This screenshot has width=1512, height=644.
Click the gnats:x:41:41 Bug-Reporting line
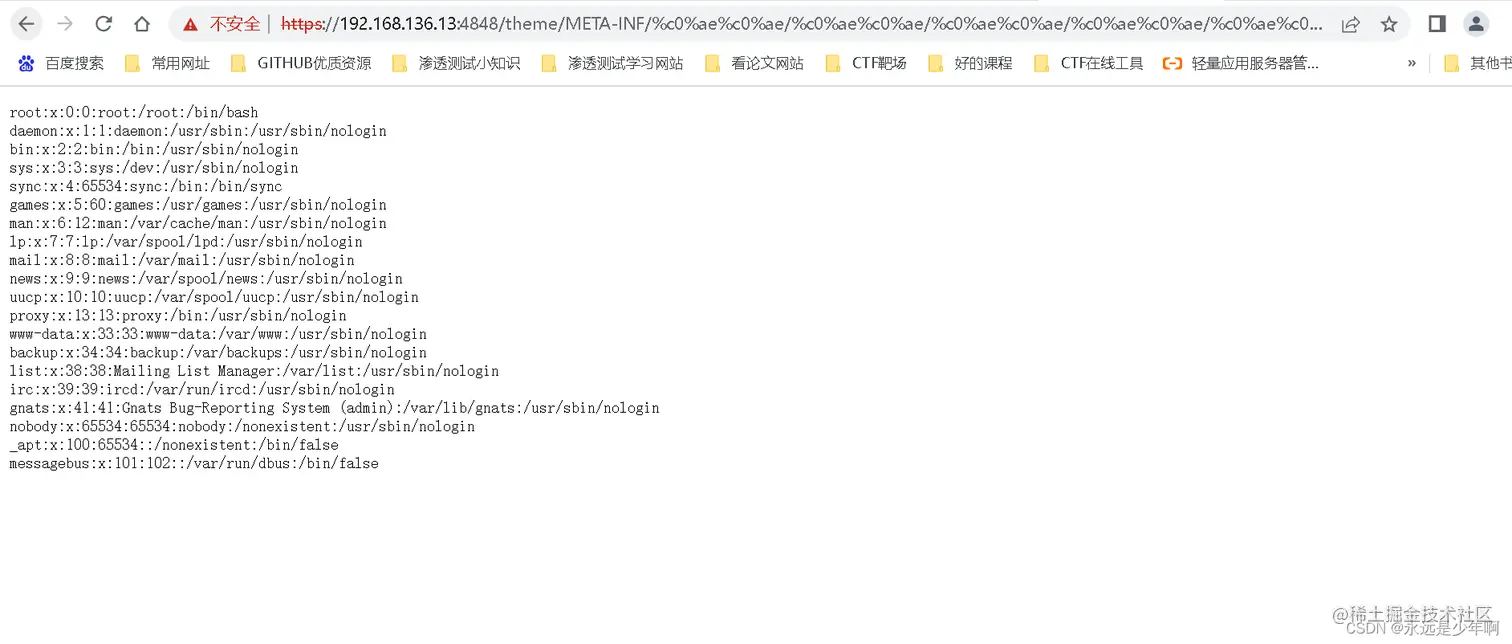click(x=334, y=408)
